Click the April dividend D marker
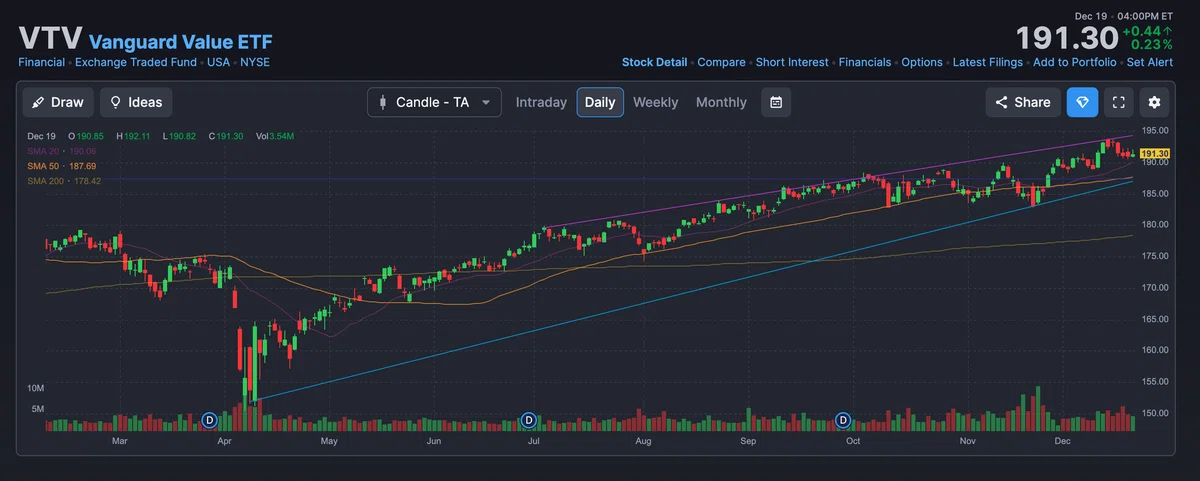 210,420
